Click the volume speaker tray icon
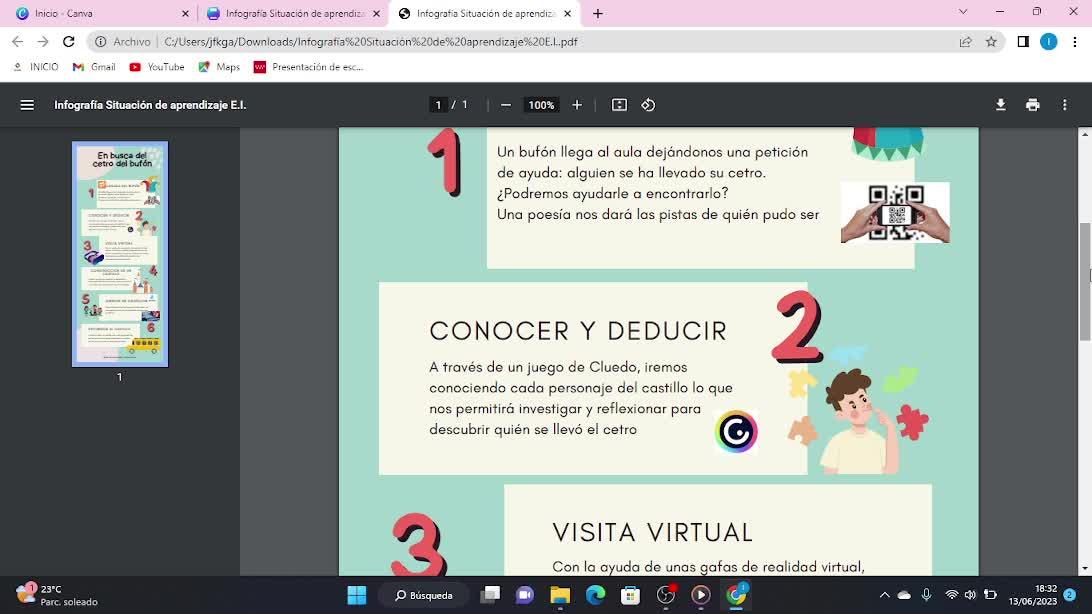Screen dimensions: 1092x614 pyautogui.click(x=970, y=595)
